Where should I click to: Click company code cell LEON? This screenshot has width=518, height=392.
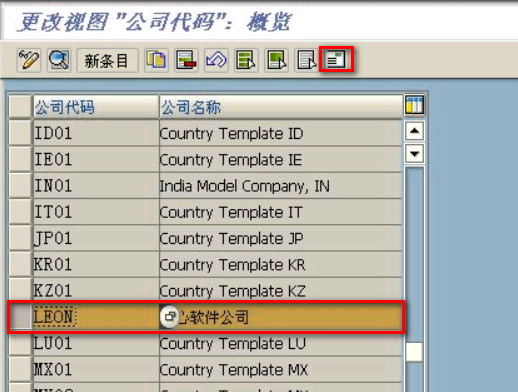point(96,317)
